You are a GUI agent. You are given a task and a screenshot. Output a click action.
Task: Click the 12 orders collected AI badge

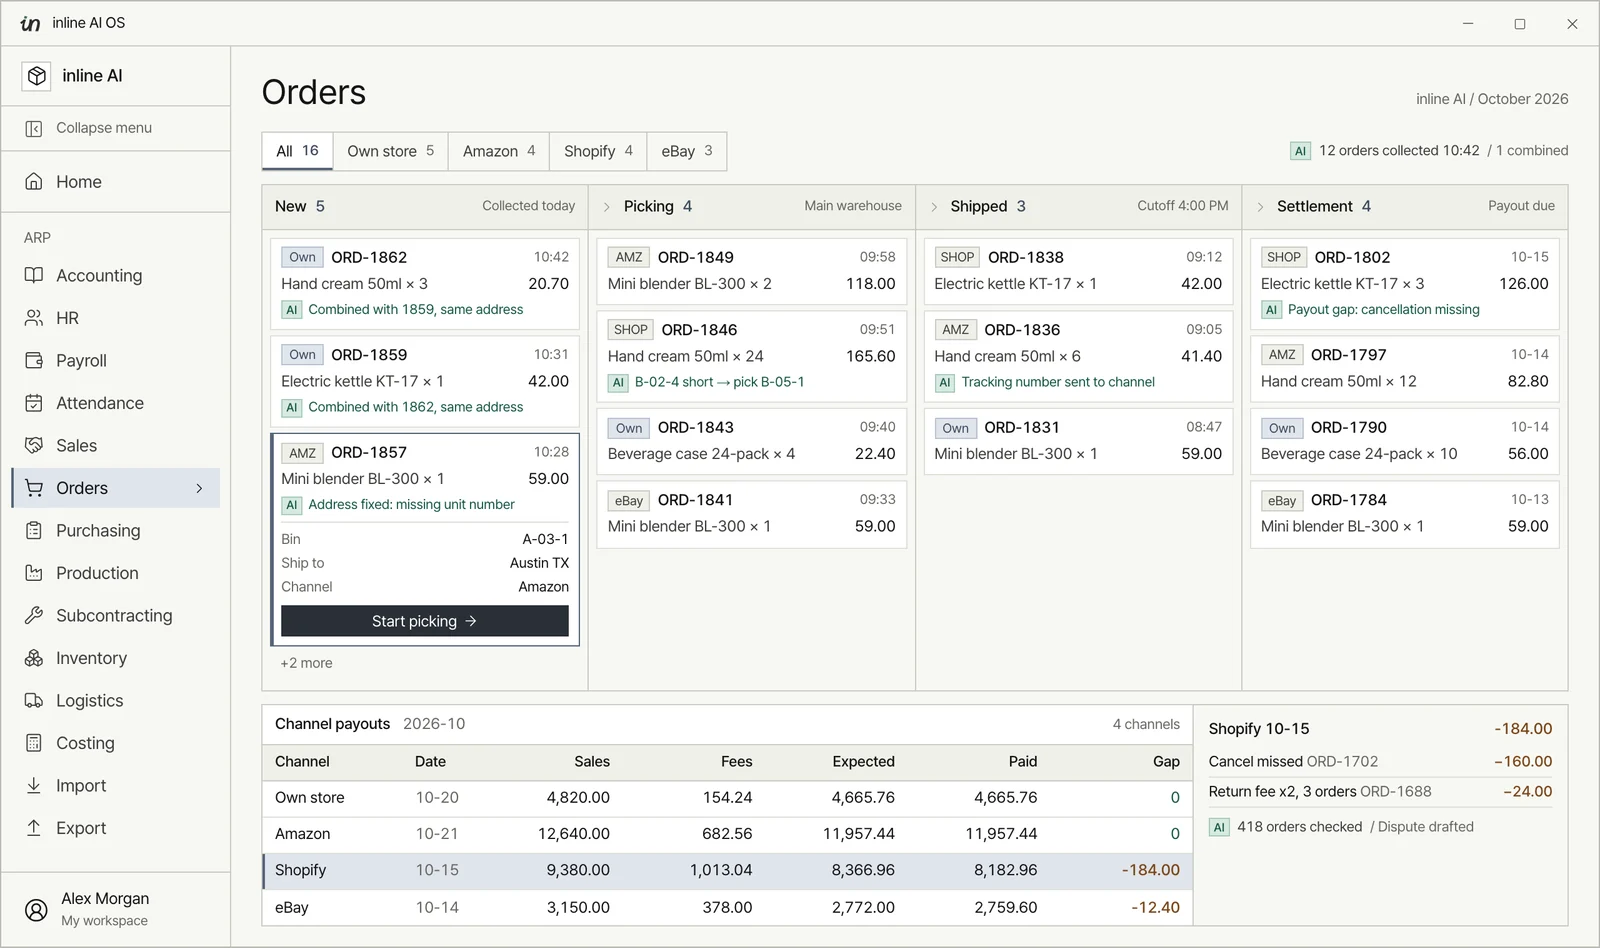pyautogui.click(x=1300, y=151)
